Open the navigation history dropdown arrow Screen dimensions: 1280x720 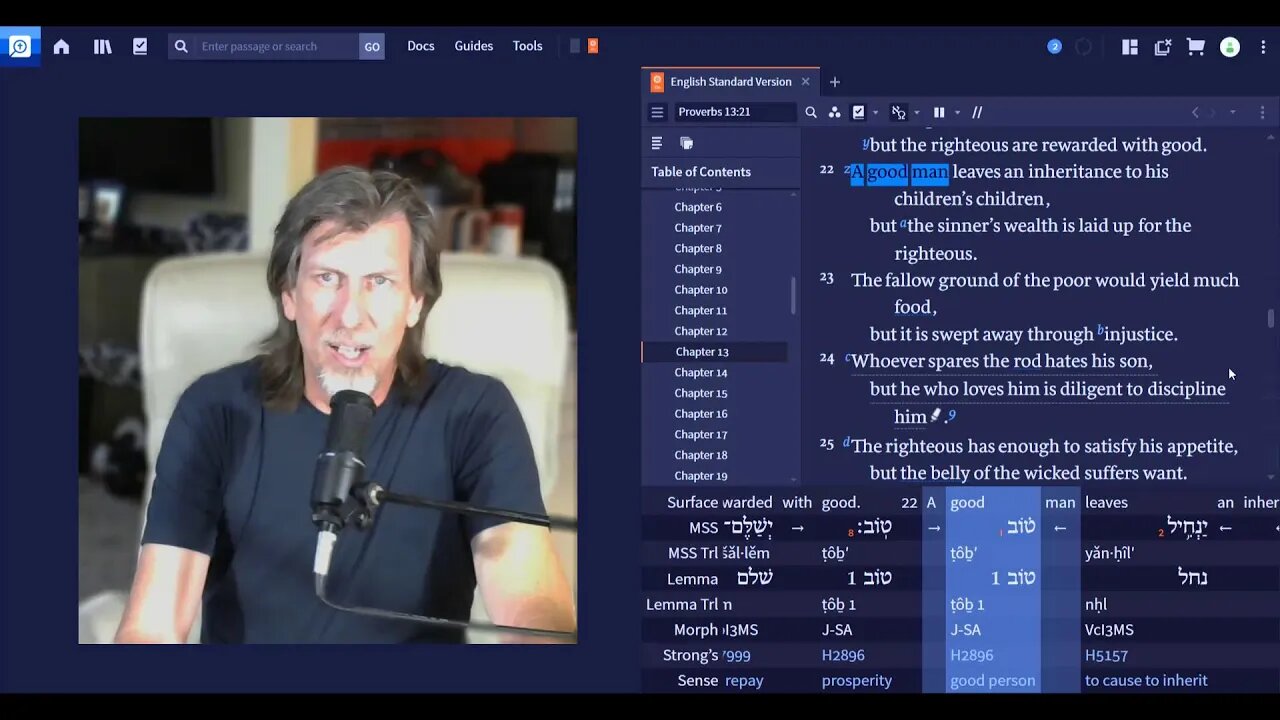[x=1232, y=112]
